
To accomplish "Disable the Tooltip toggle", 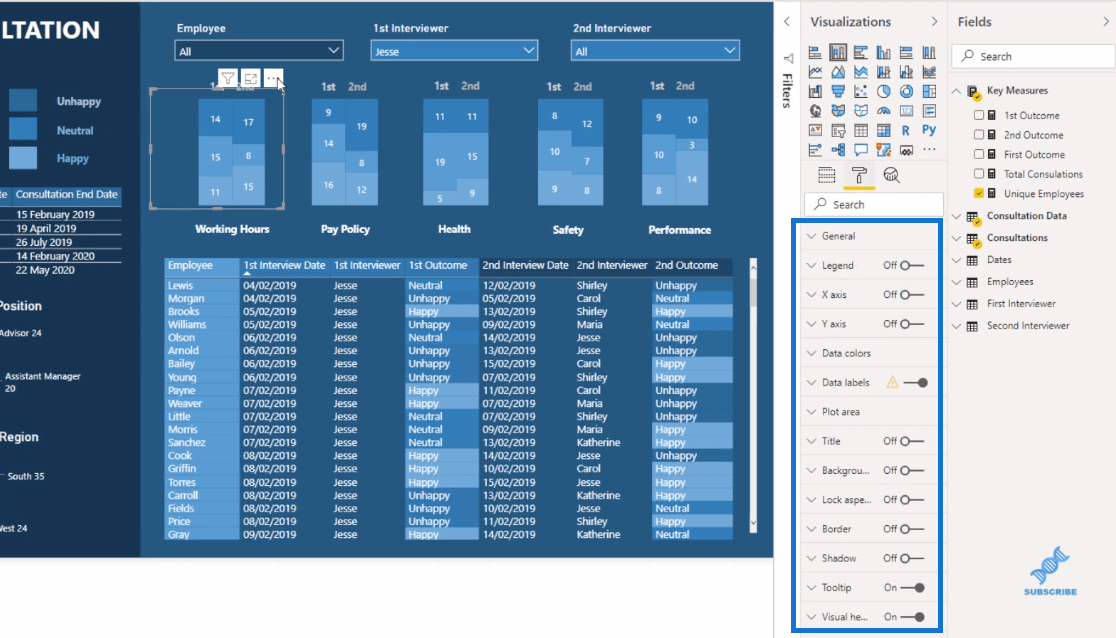I will click(912, 588).
